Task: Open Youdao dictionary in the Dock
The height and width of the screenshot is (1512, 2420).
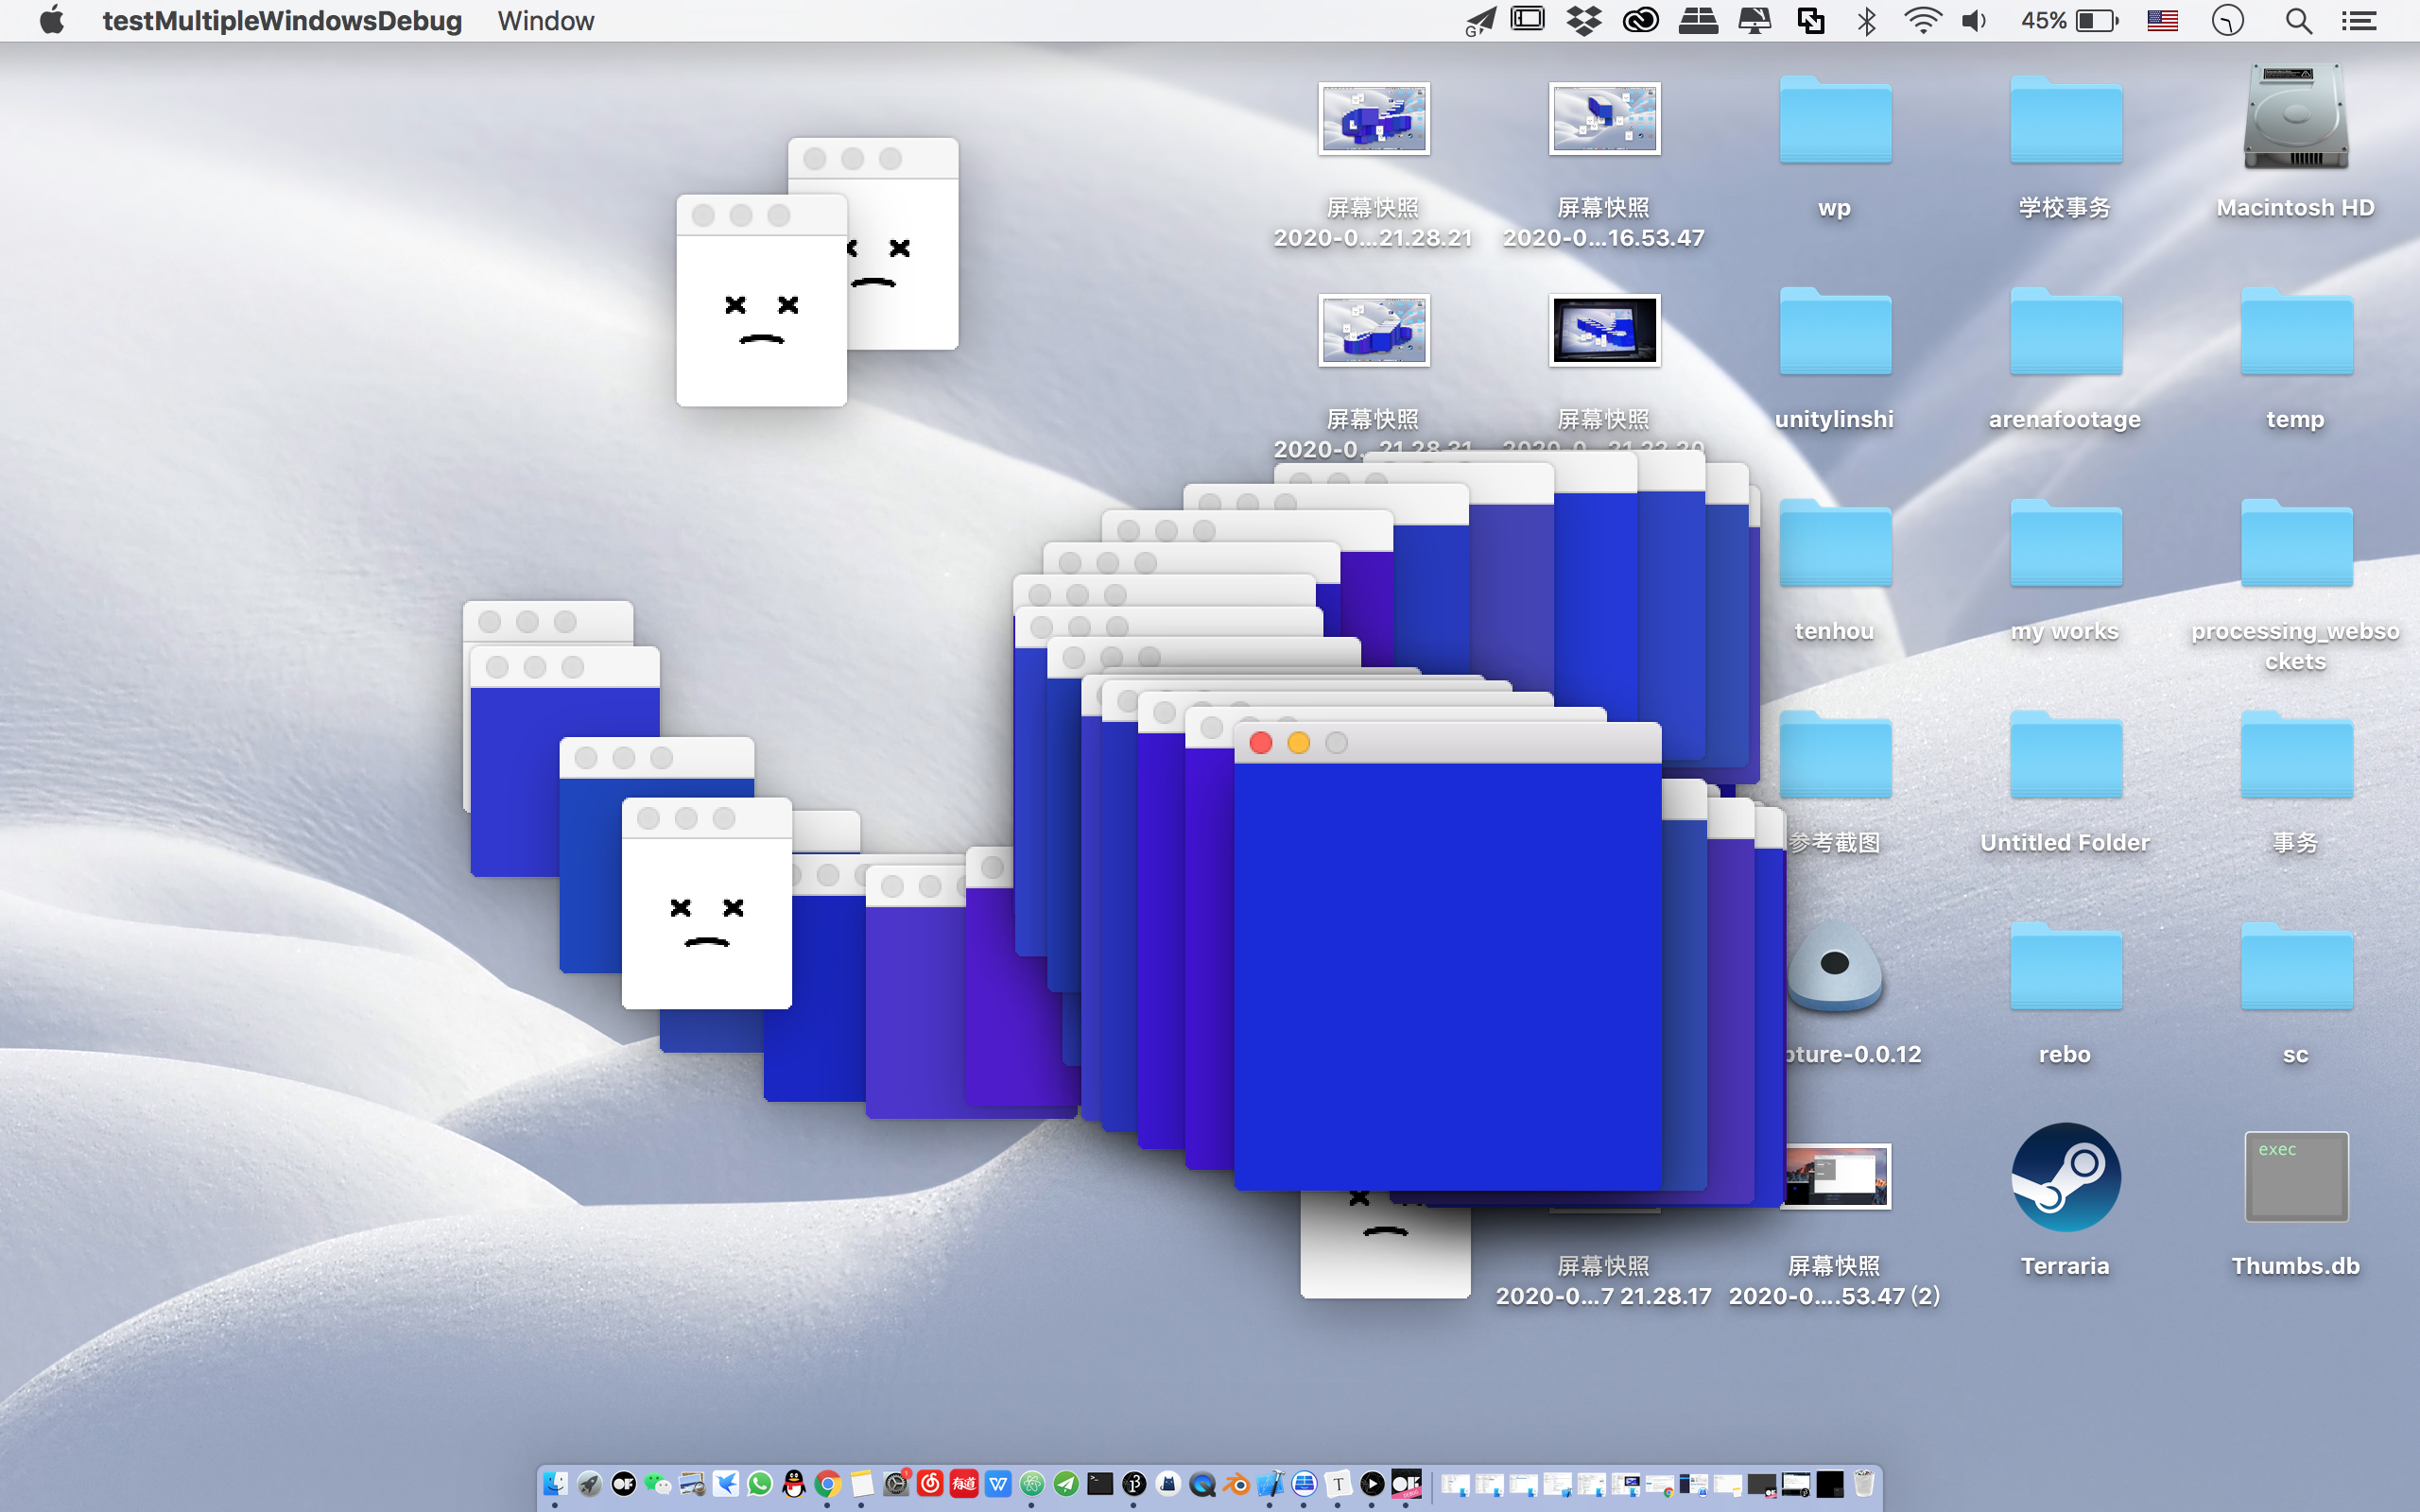Action: pyautogui.click(x=964, y=1484)
